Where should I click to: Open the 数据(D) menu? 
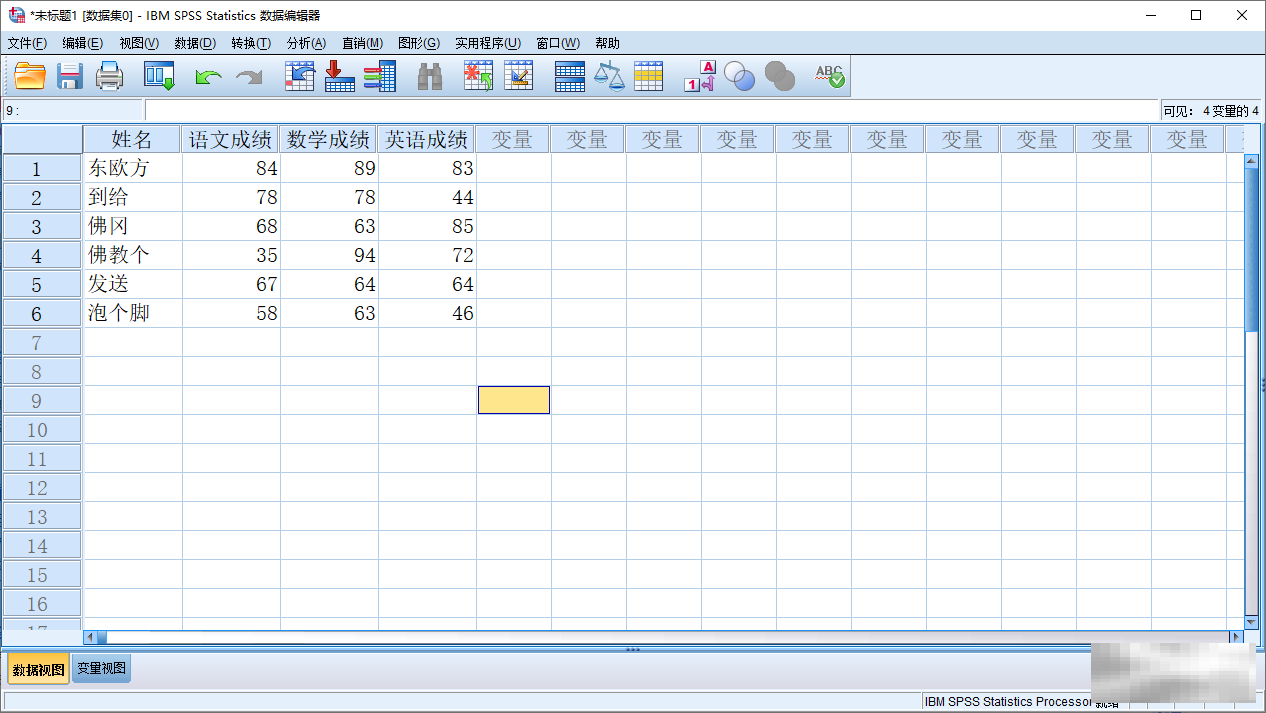click(x=195, y=43)
